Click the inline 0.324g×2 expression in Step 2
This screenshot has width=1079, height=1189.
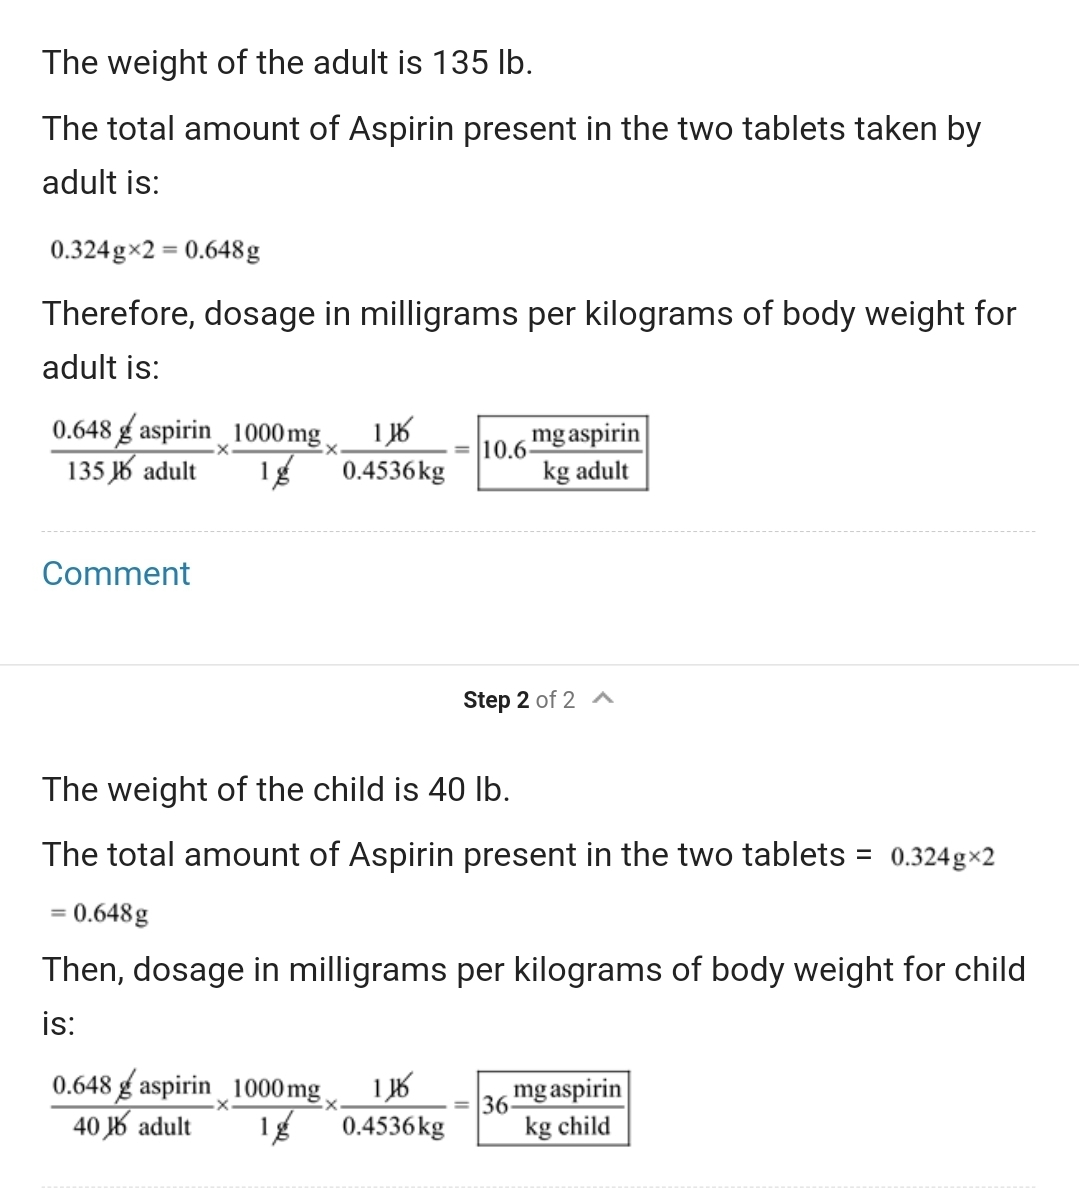click(942, 857)
